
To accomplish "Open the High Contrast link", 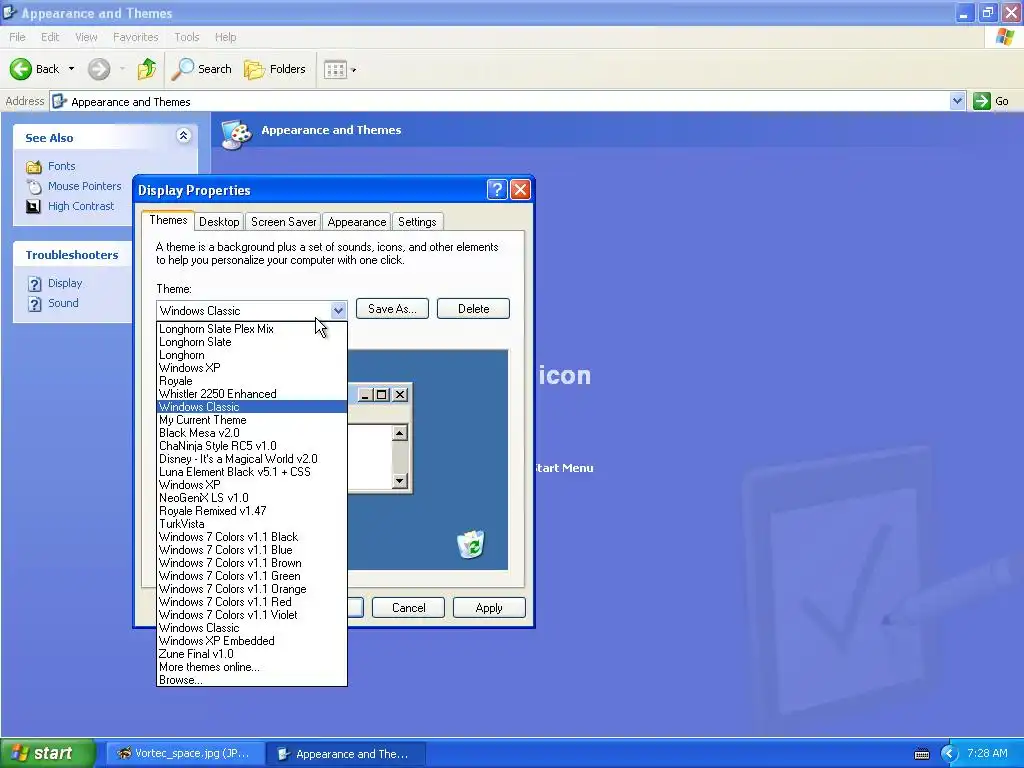I will (x=81, y=206).
